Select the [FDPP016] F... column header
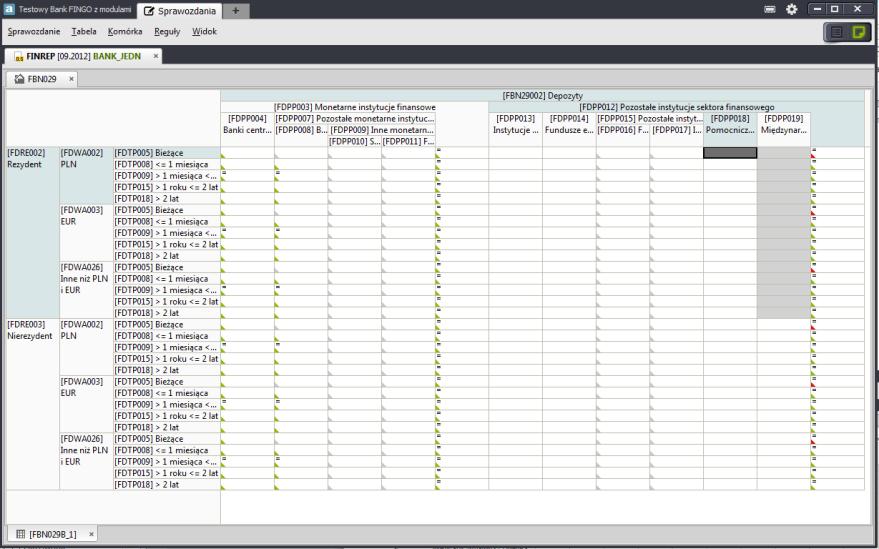Image resolution: width=879 pixels, height=549 pixels. [623, 130]
